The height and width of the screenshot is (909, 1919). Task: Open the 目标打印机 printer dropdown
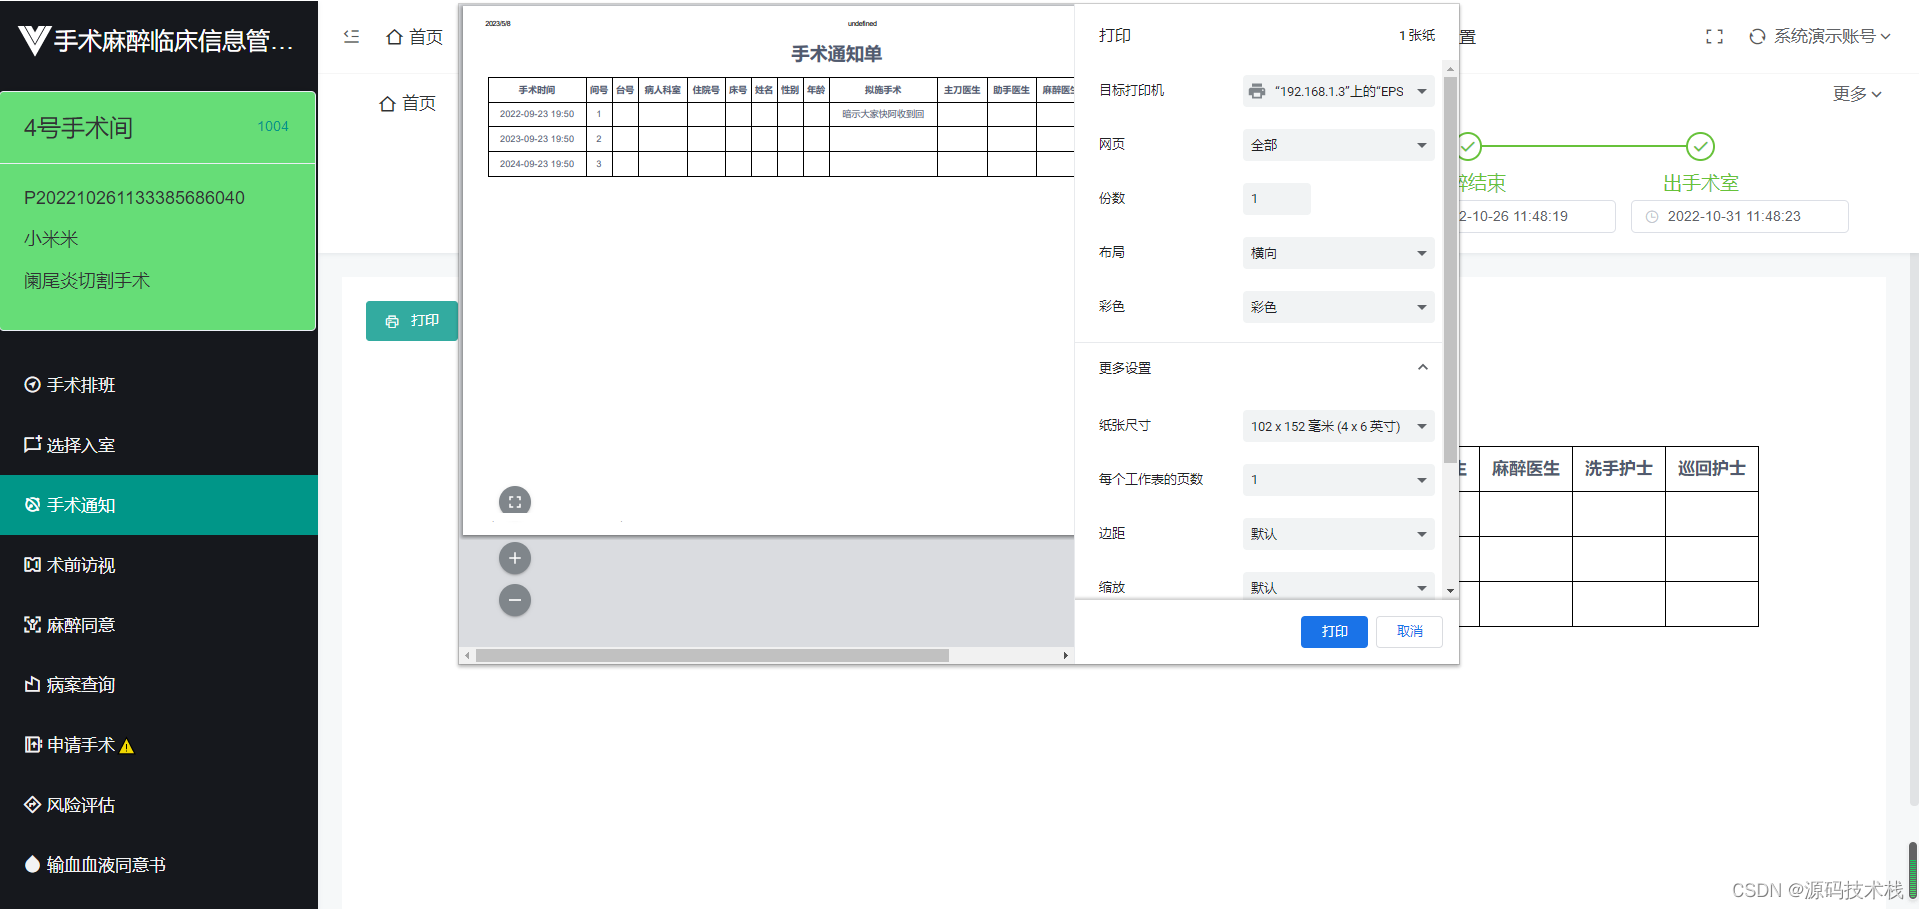(x=1338, y=91)
